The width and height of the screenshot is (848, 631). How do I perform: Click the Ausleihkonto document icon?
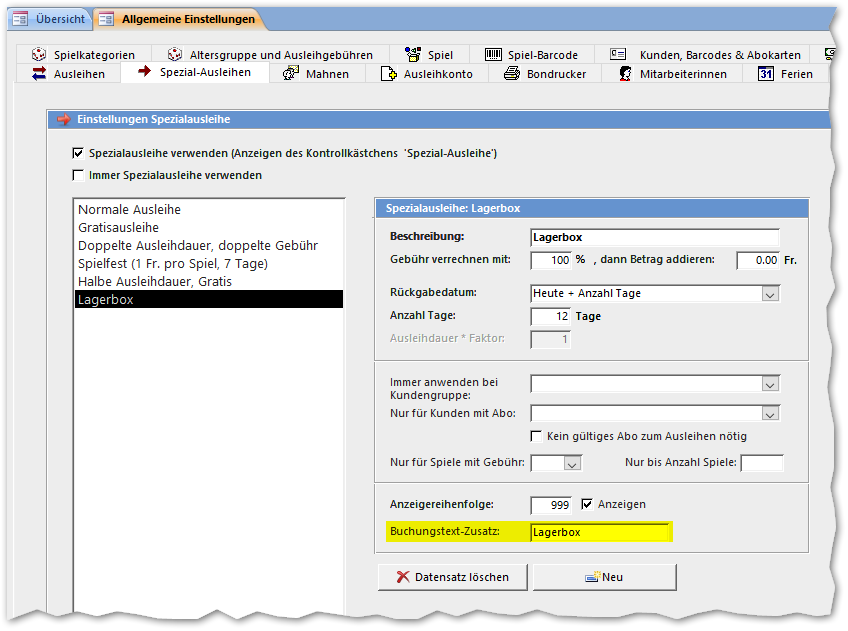coord(388,74)
